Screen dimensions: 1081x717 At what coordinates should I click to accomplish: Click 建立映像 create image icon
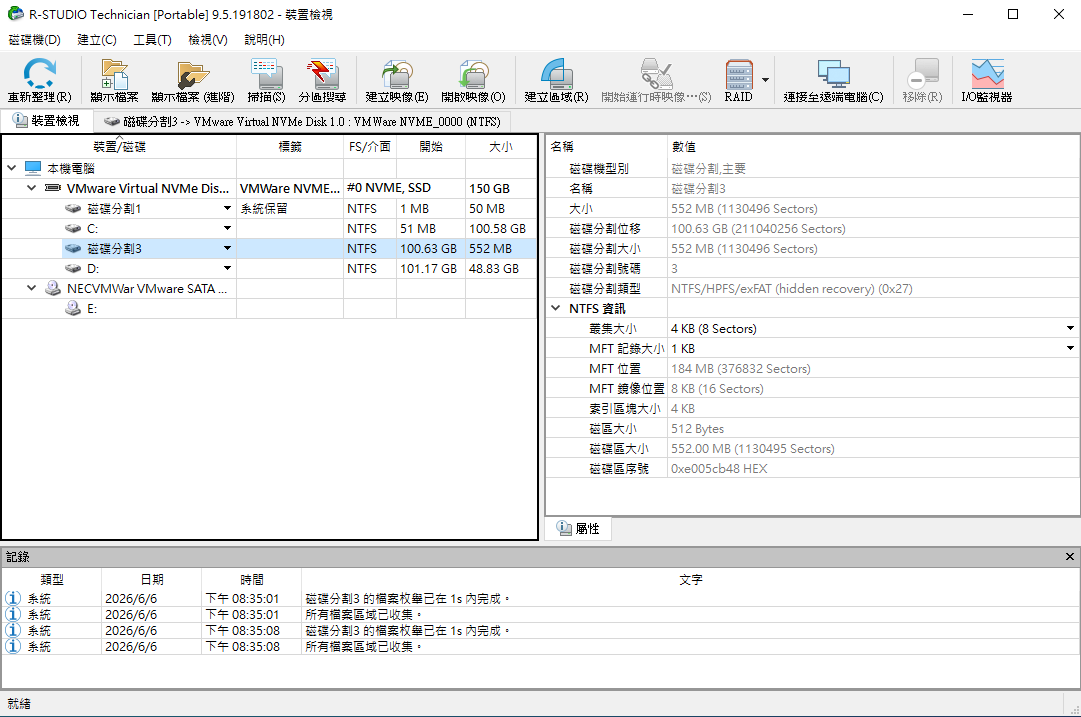click(396, 74)
